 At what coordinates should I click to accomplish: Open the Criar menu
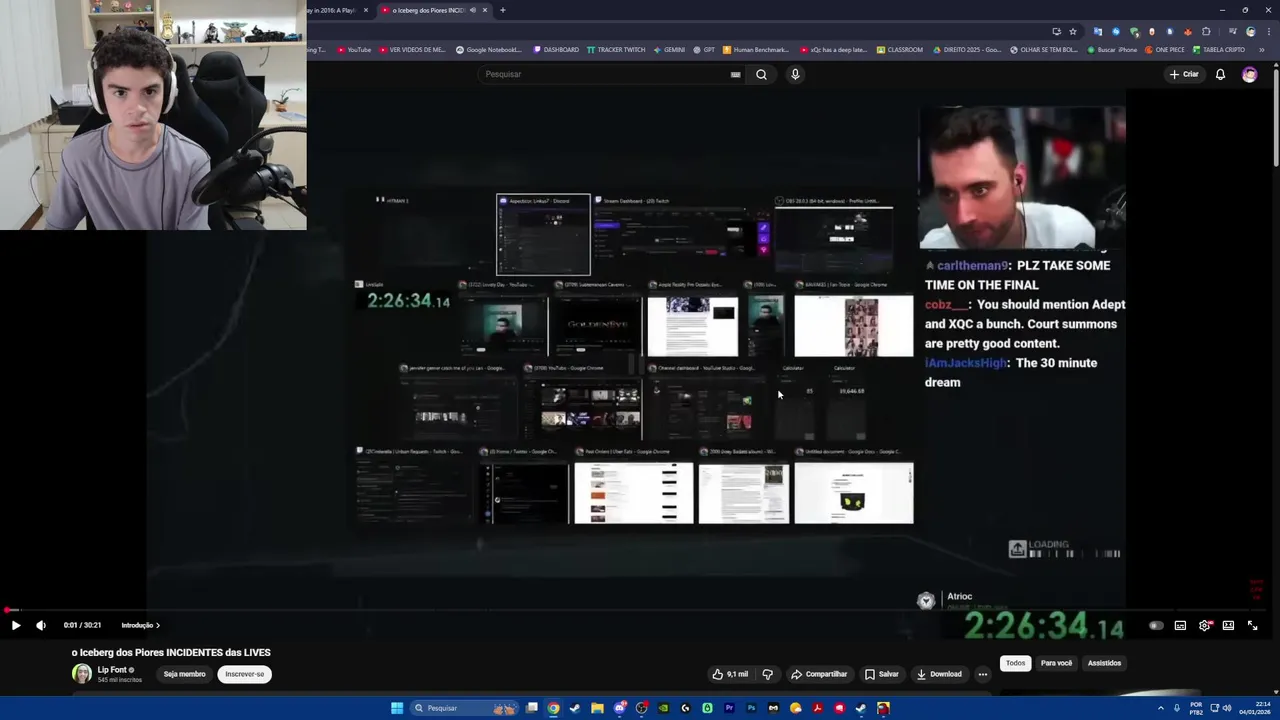1184,74
